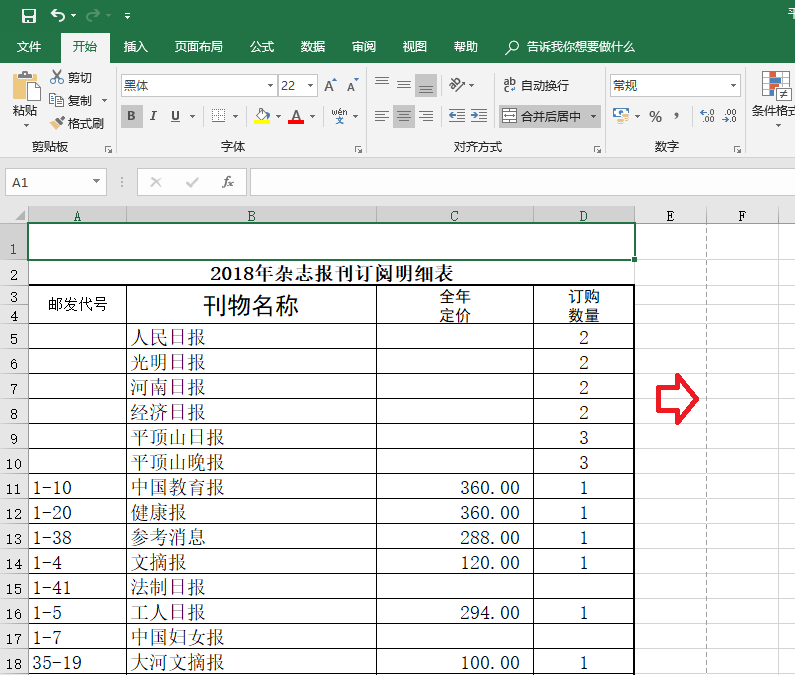This screenshot has height=675, width=795.
Task: Open borders dropdown arrow
Action: 235,117
